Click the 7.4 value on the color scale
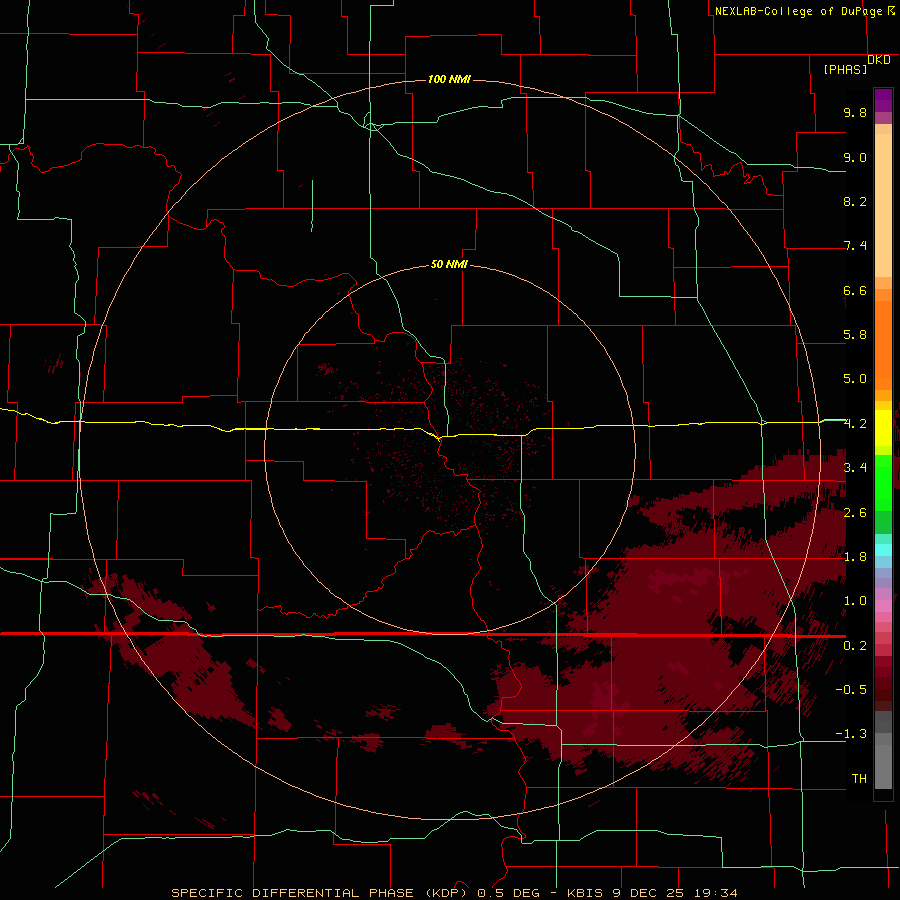 (x=855, y=246)
